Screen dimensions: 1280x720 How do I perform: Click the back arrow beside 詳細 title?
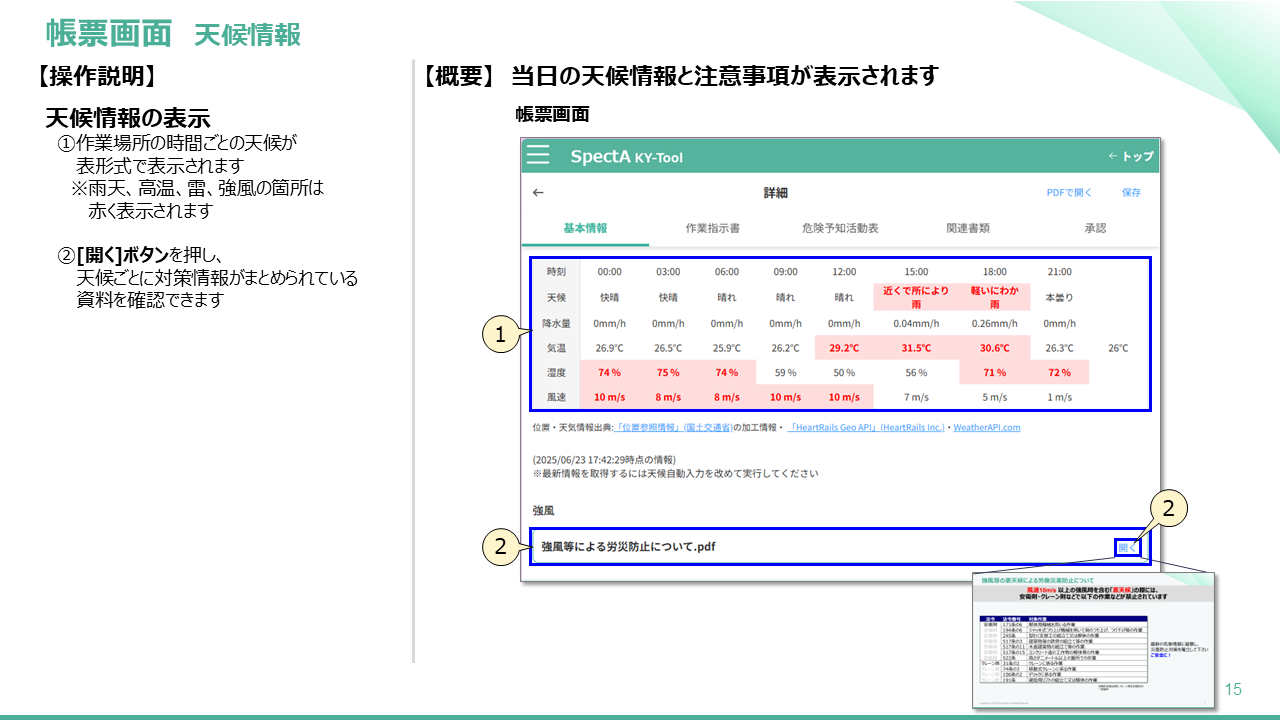pyautogui.click(x=538, y=192)
